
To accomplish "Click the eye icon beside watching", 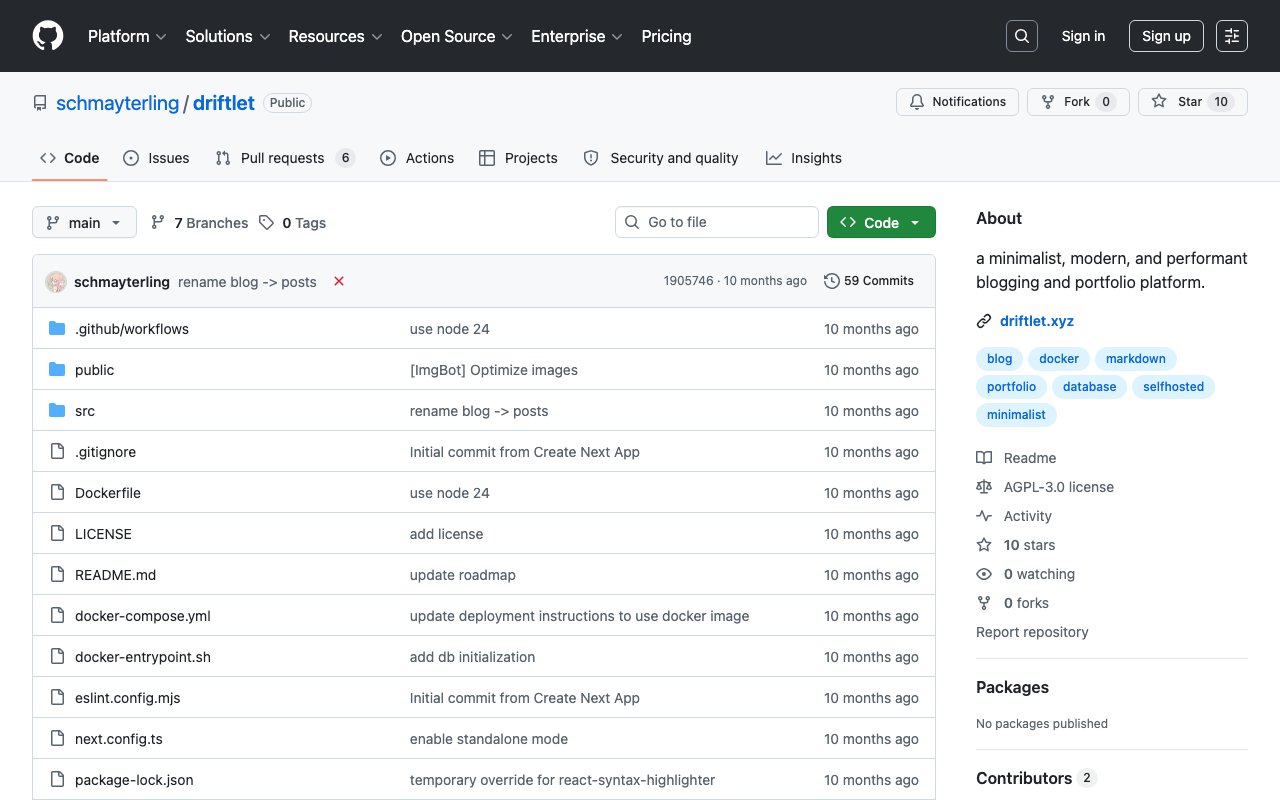I will click(984, 574).
